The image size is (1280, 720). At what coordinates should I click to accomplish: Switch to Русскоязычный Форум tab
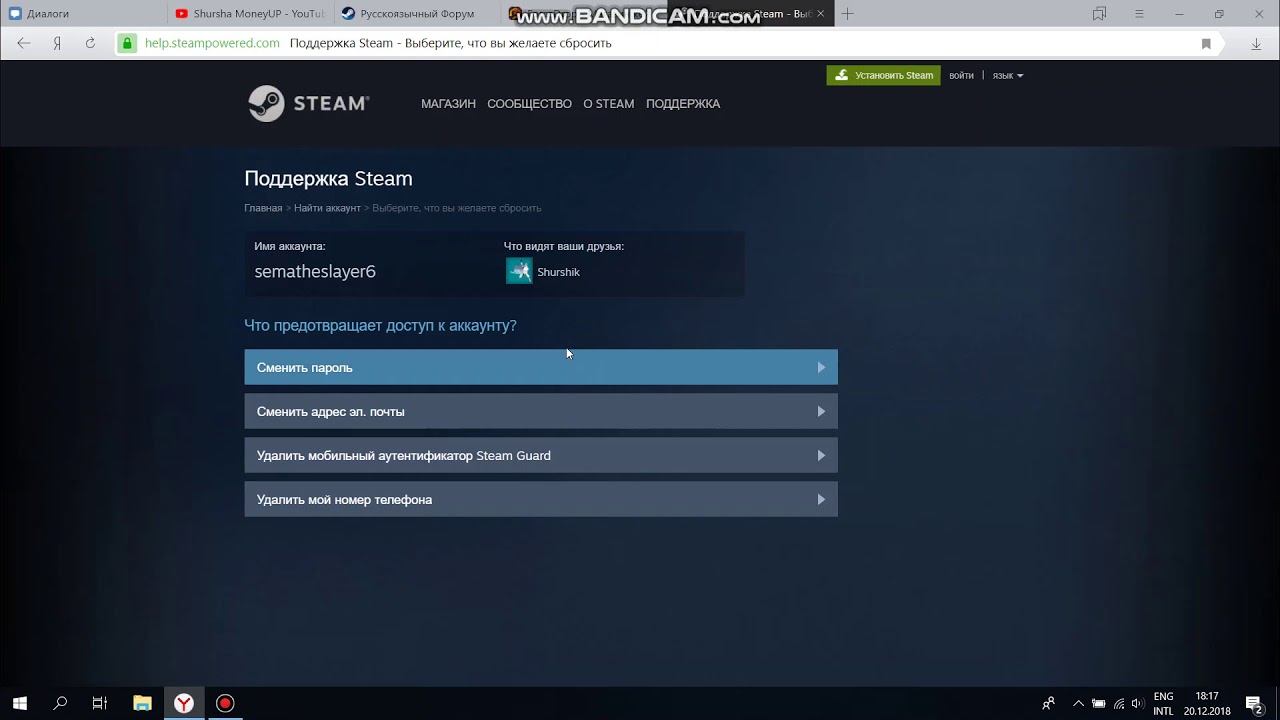416,14
